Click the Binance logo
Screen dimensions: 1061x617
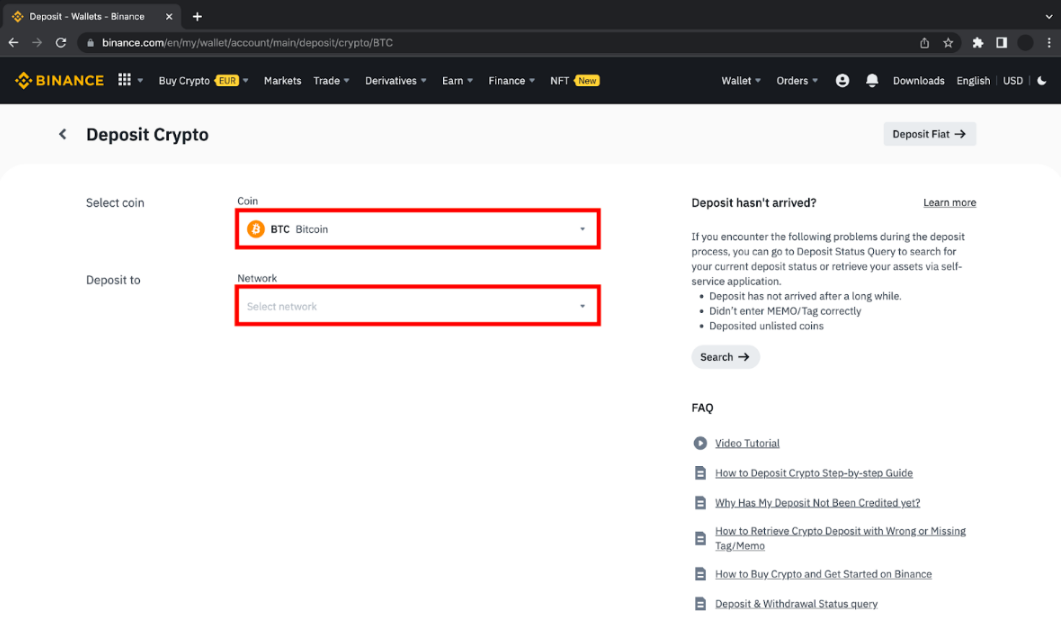tap(60, 81)
